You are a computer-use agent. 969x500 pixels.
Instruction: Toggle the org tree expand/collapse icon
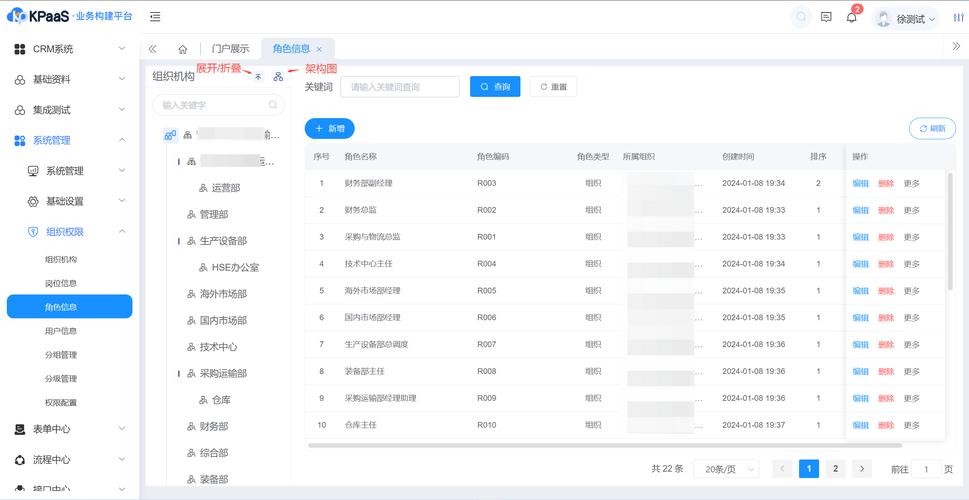pyautogui.click(x=258, y=77)
